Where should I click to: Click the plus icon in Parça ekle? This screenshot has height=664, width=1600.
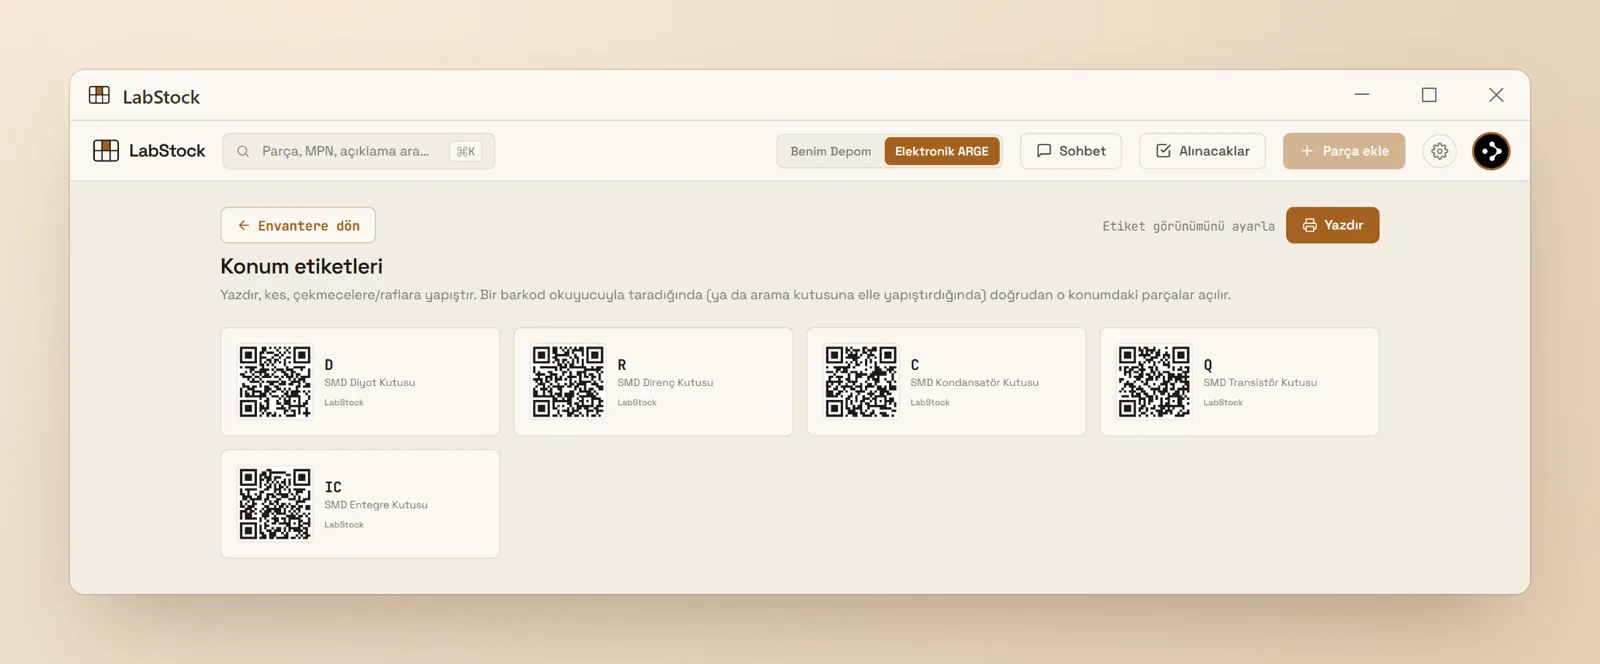pyautogui.click(x=1306, y=151)
